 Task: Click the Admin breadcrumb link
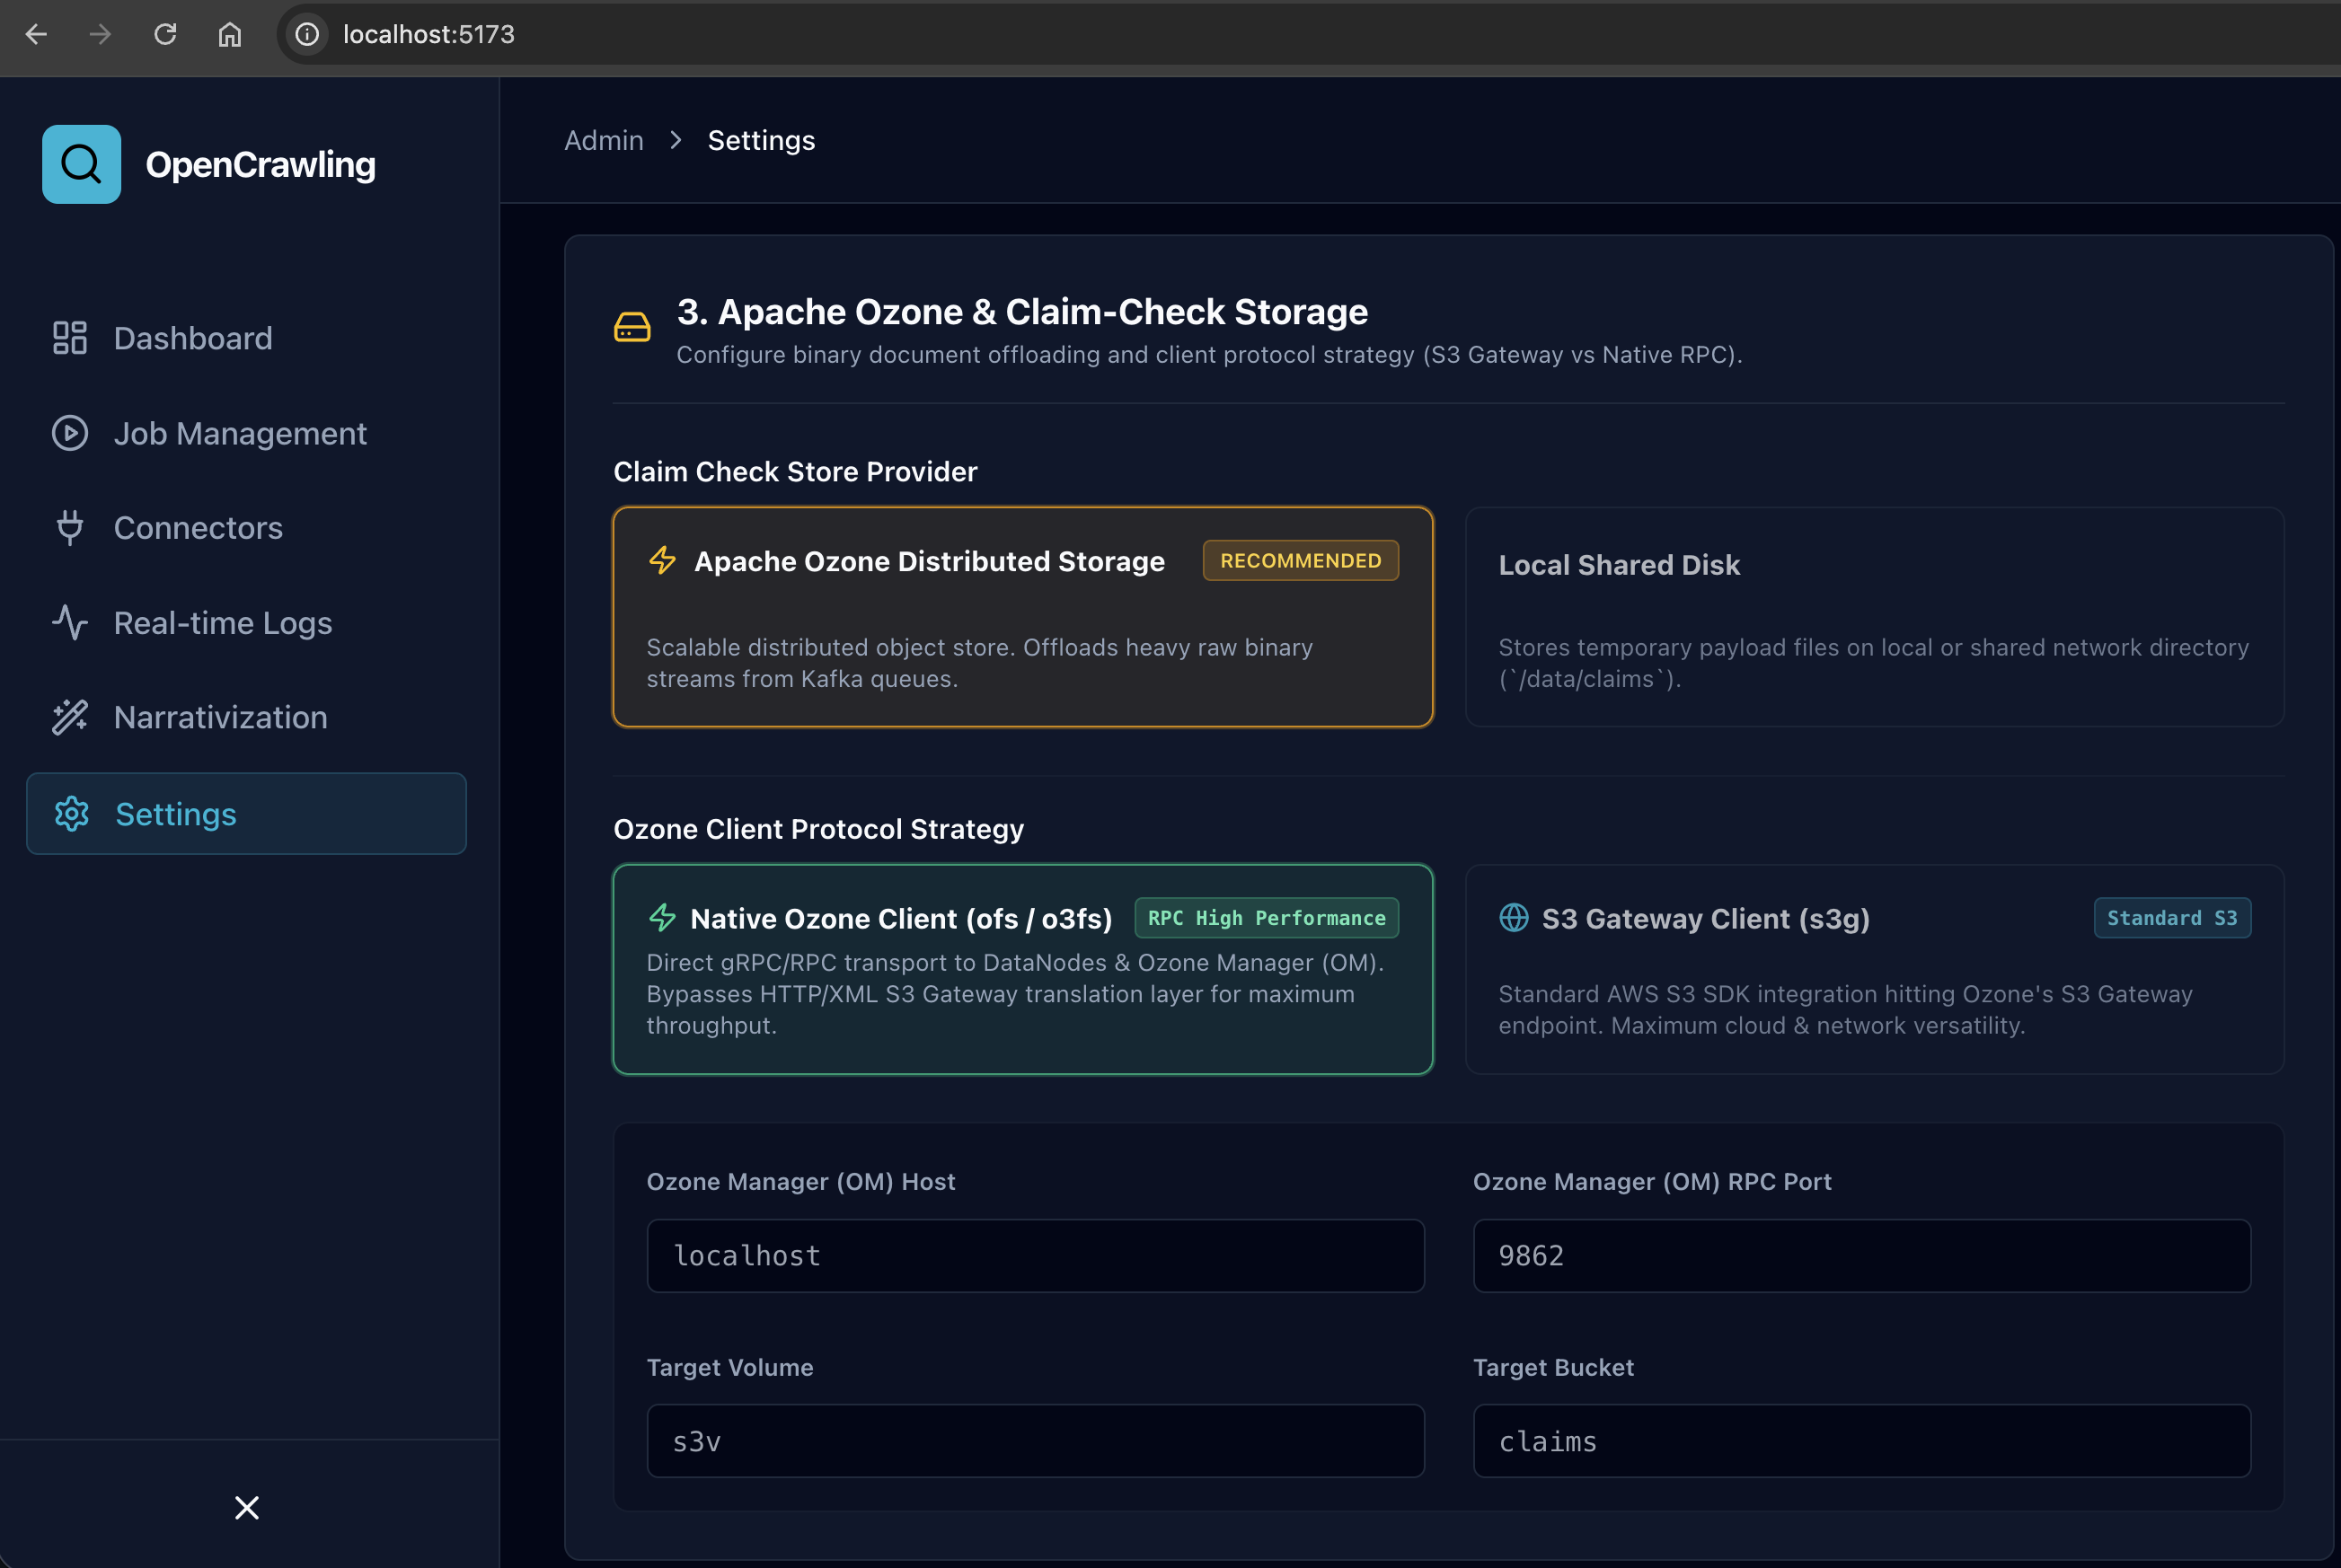pyautogui.click(x=604, y=140)
